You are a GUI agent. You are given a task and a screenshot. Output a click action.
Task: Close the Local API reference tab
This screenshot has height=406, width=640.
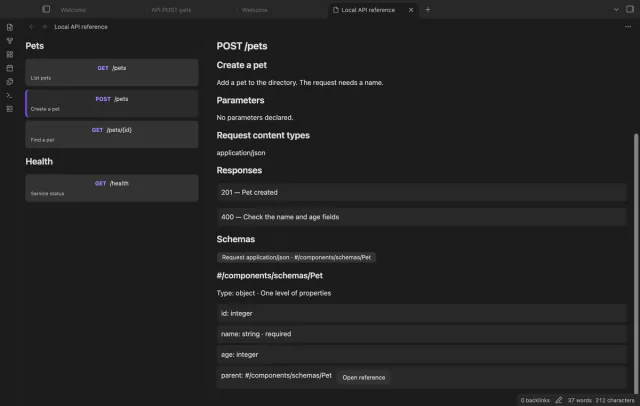411,10
